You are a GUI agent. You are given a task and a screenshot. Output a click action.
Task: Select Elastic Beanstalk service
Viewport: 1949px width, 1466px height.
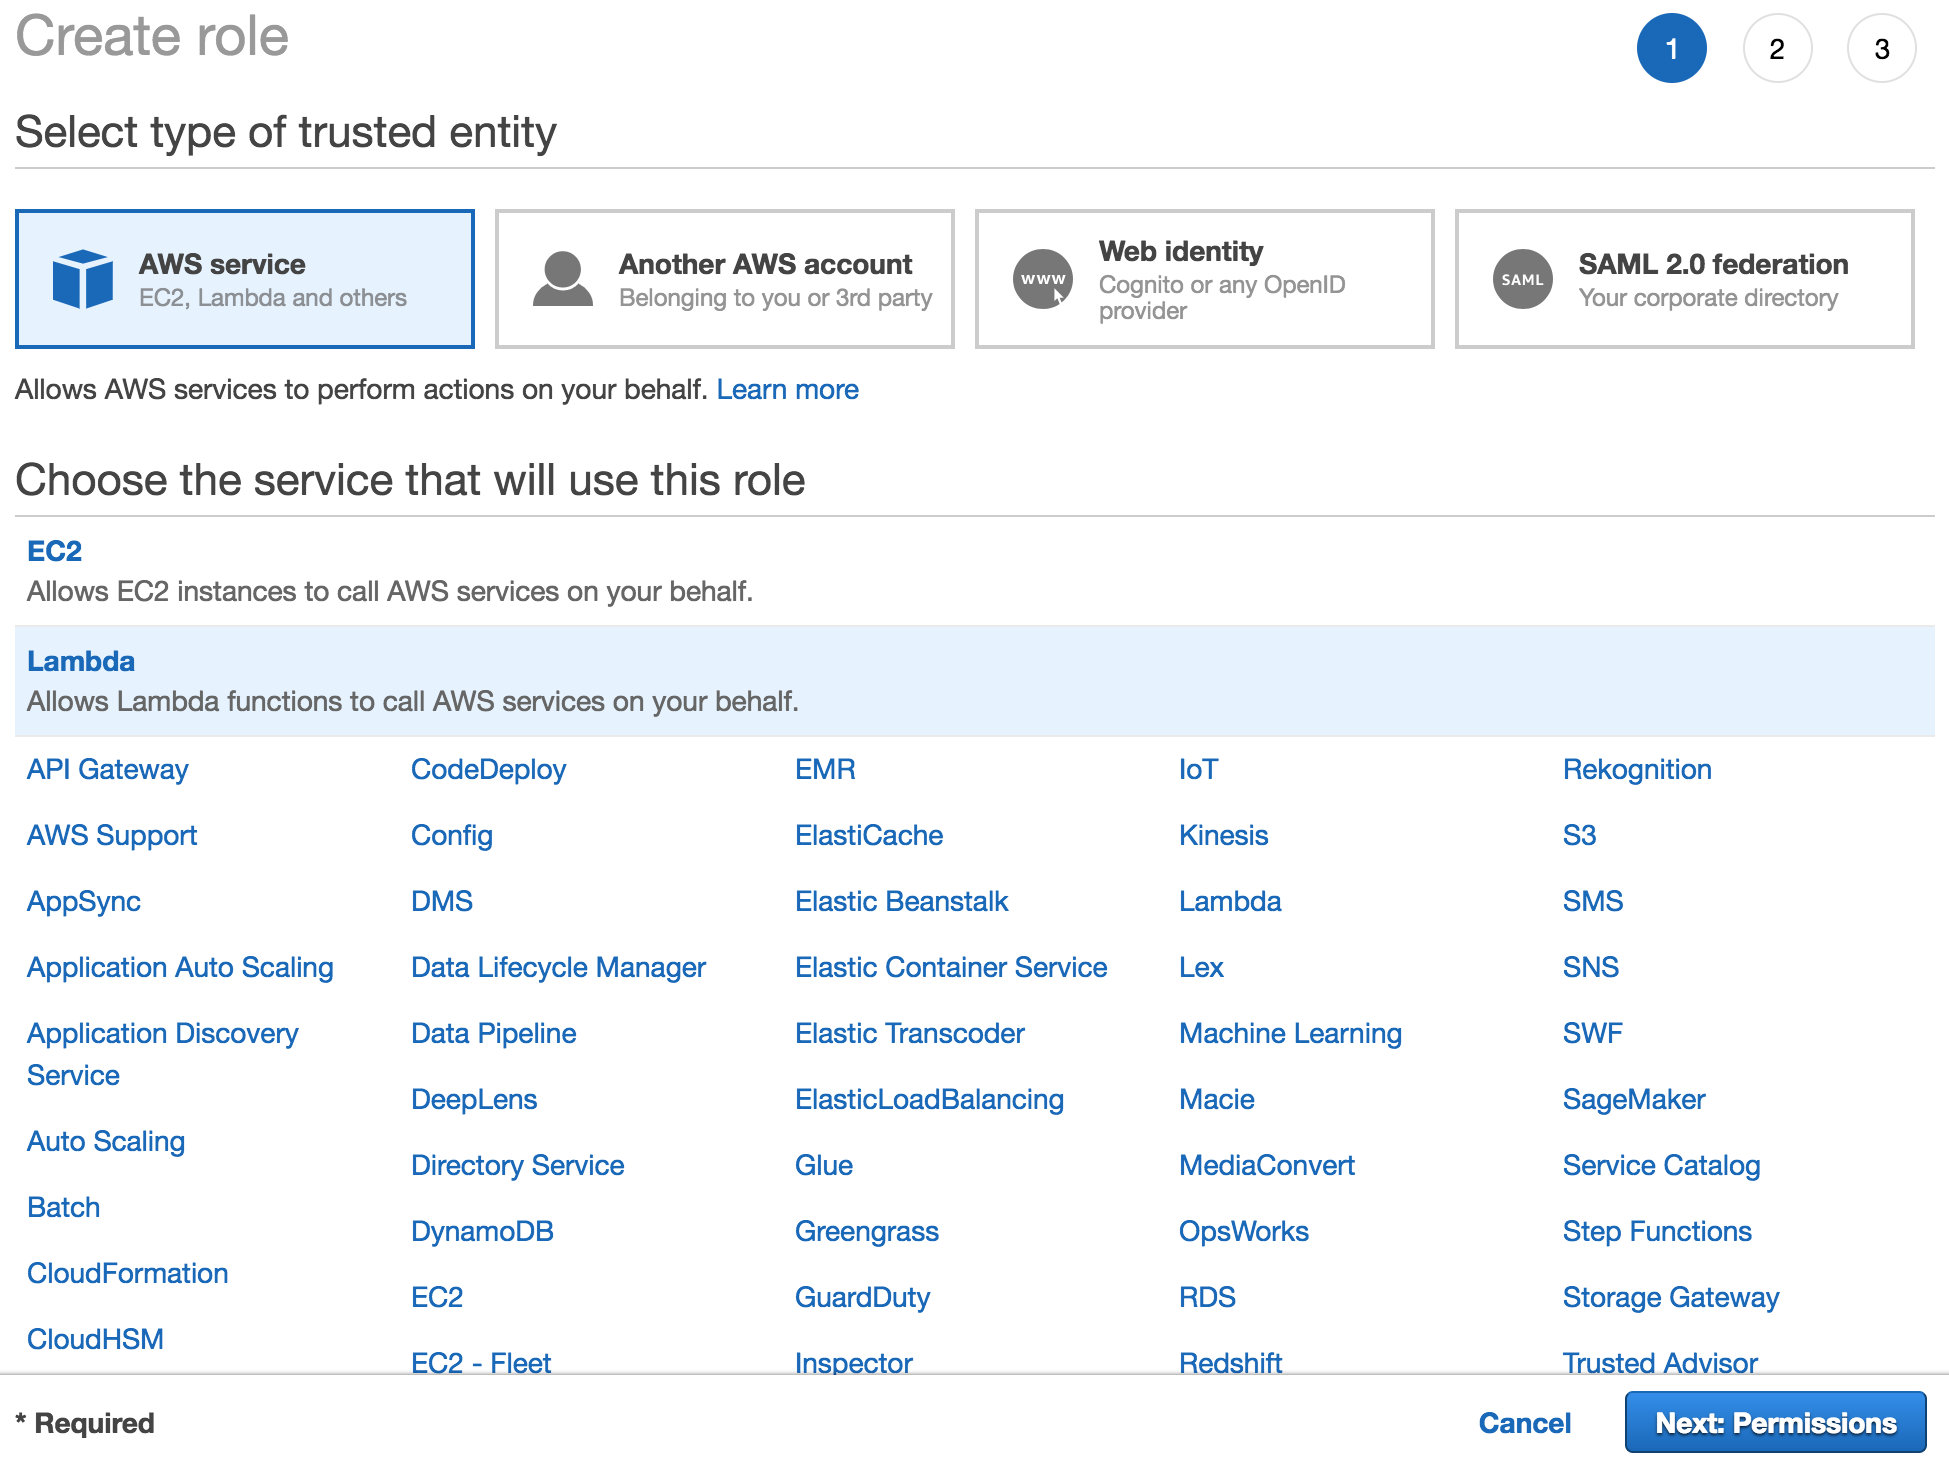[x=901, y=901]
